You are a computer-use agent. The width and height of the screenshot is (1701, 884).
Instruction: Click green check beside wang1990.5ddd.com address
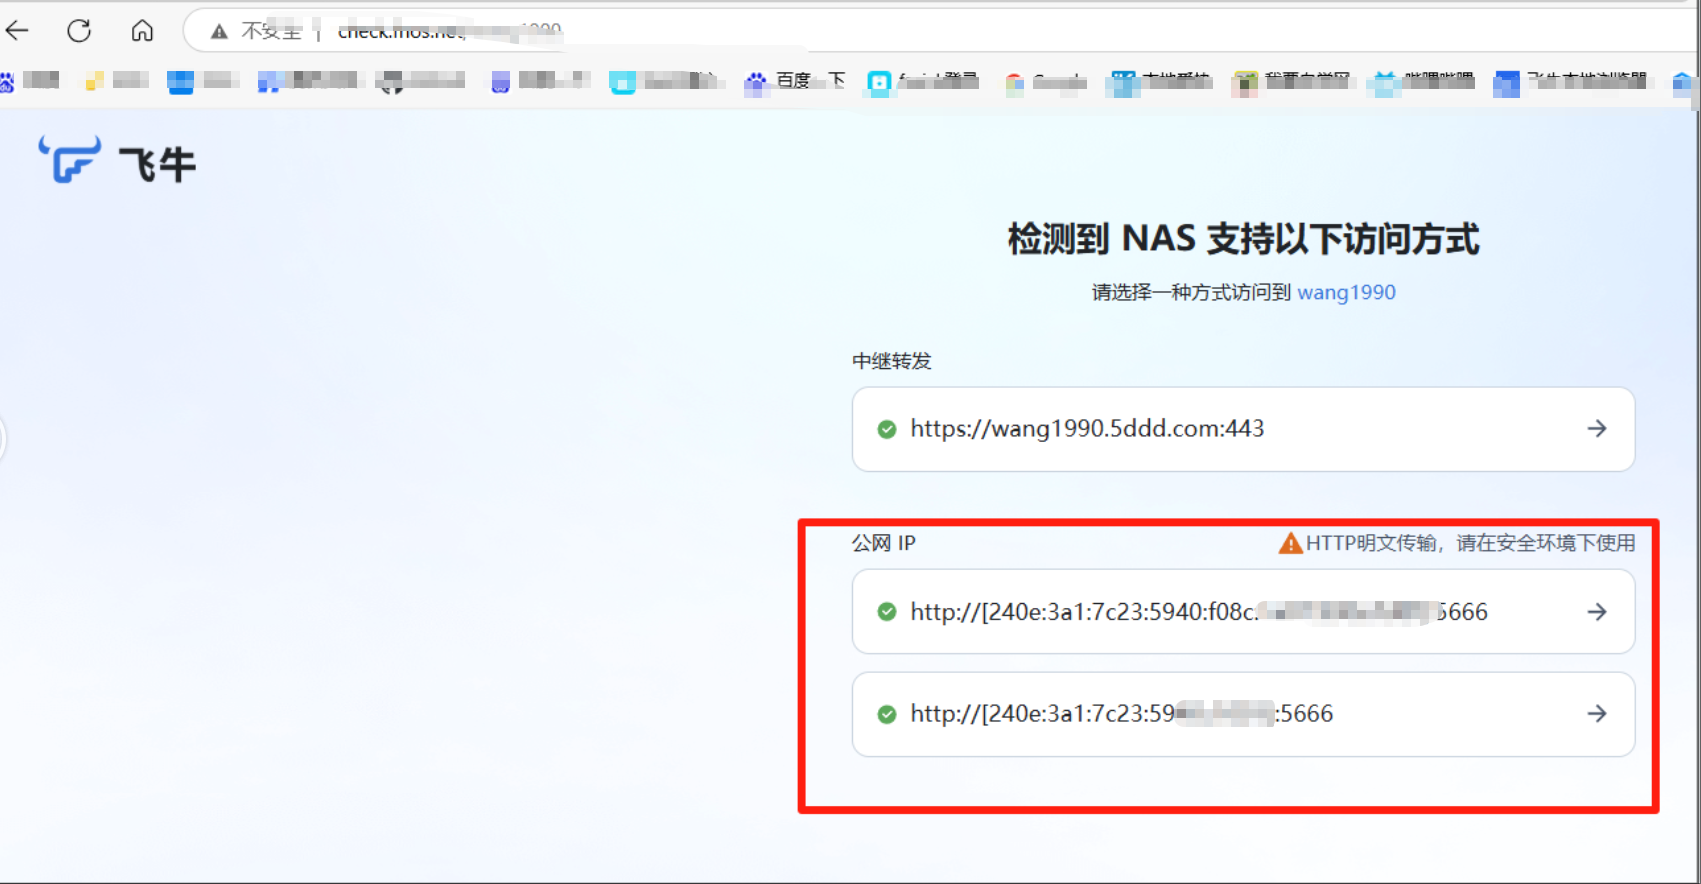click(886, 429)
